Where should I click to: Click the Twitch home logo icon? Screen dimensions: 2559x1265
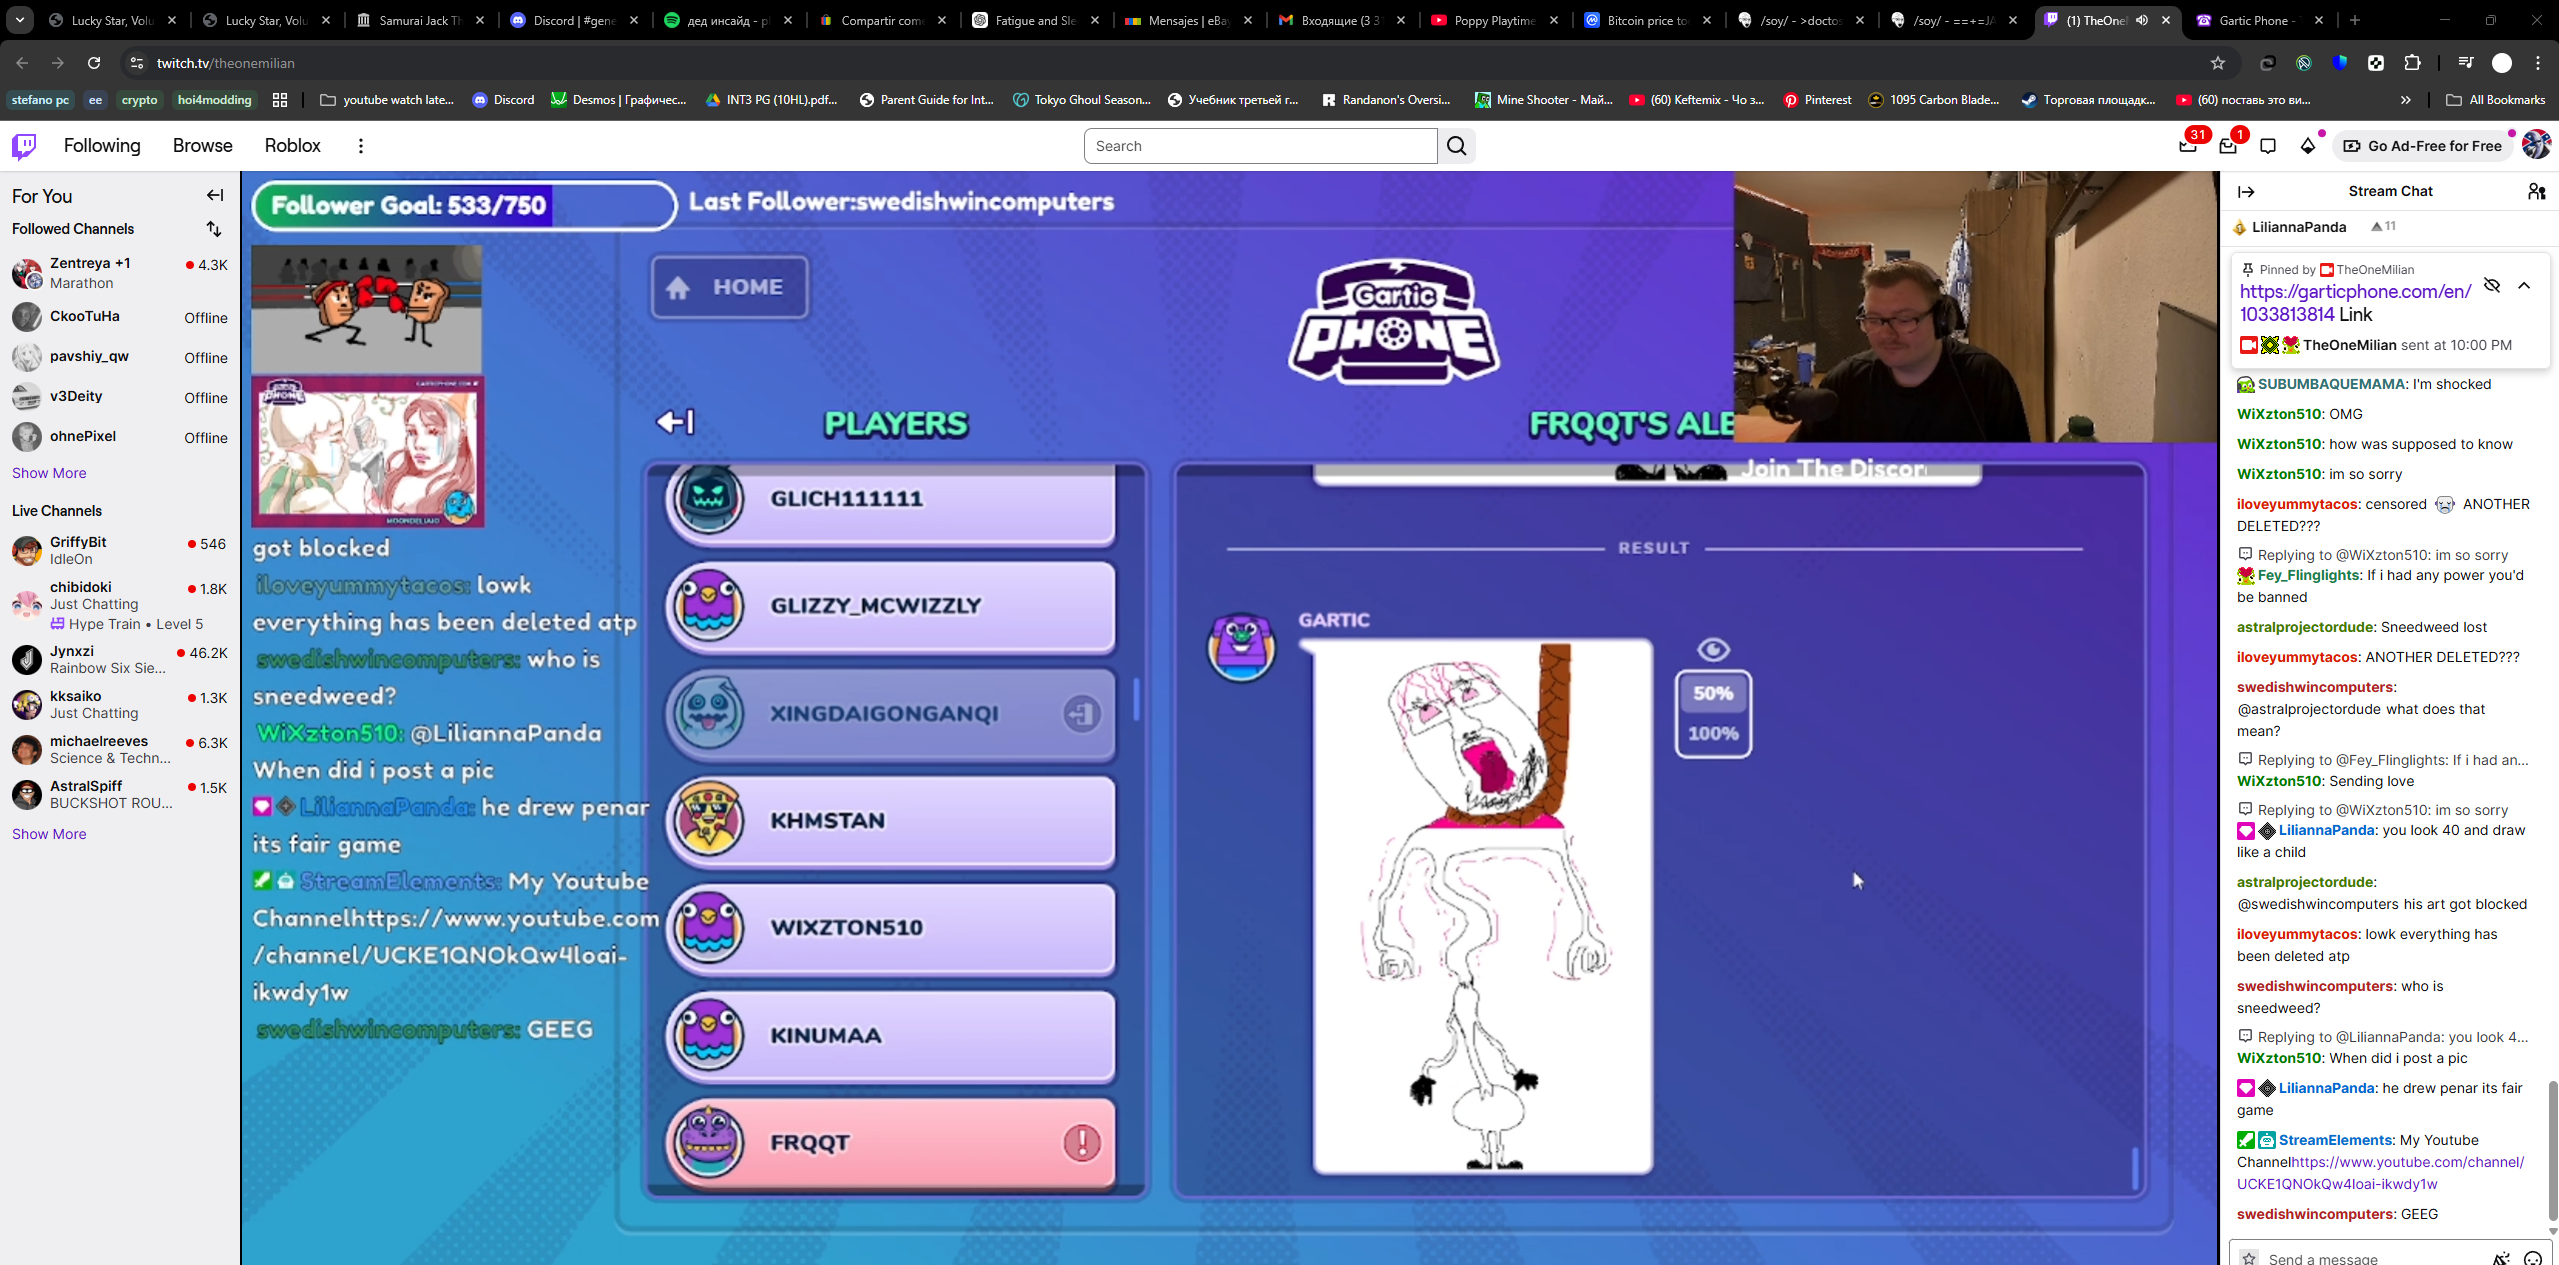pos(24,146)
